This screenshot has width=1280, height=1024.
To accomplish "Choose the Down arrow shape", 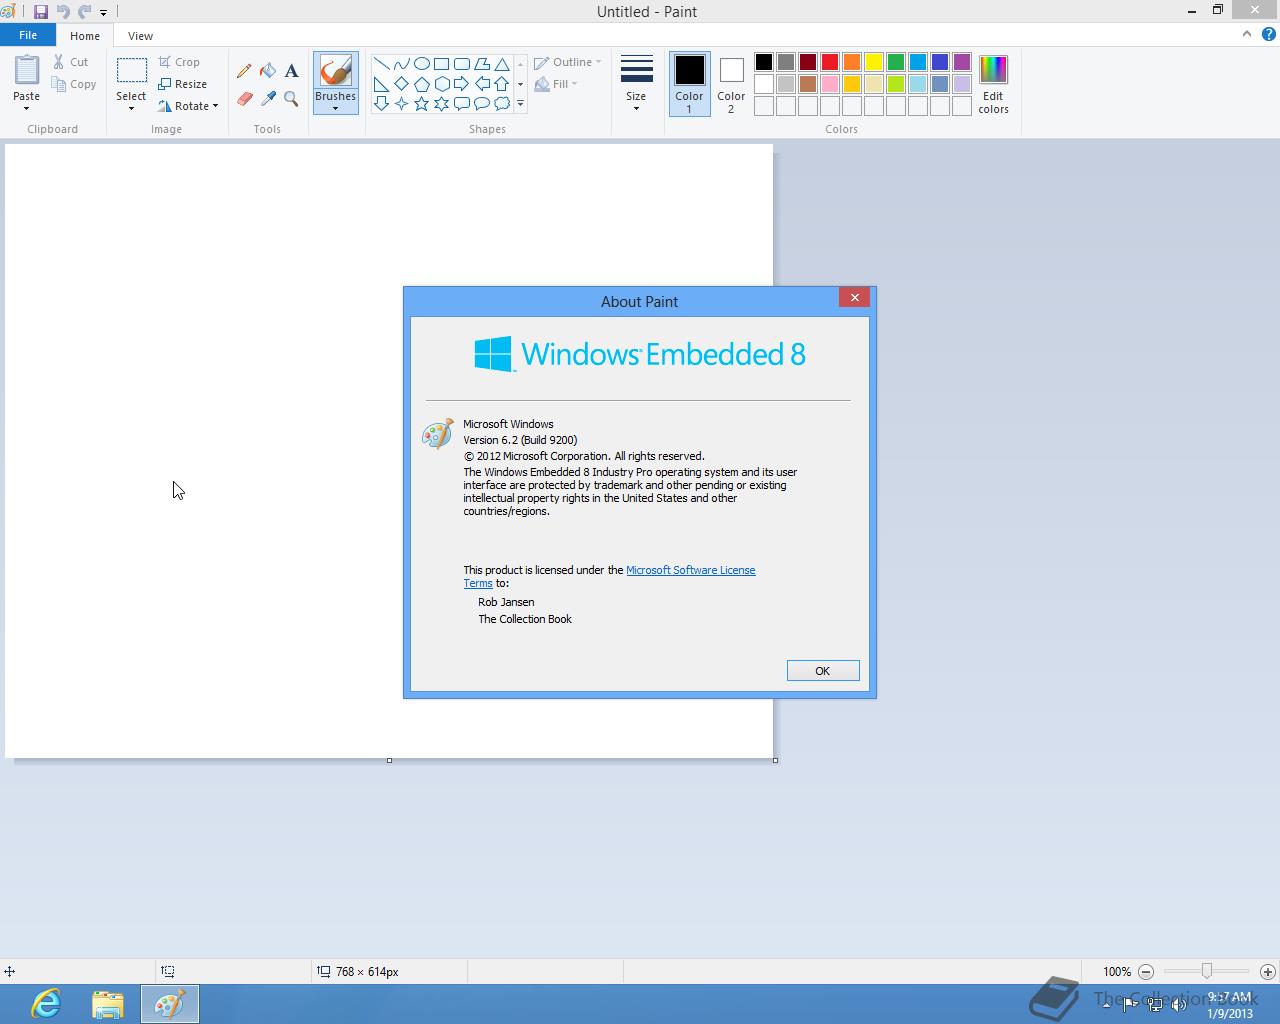I will pos(381,103).
